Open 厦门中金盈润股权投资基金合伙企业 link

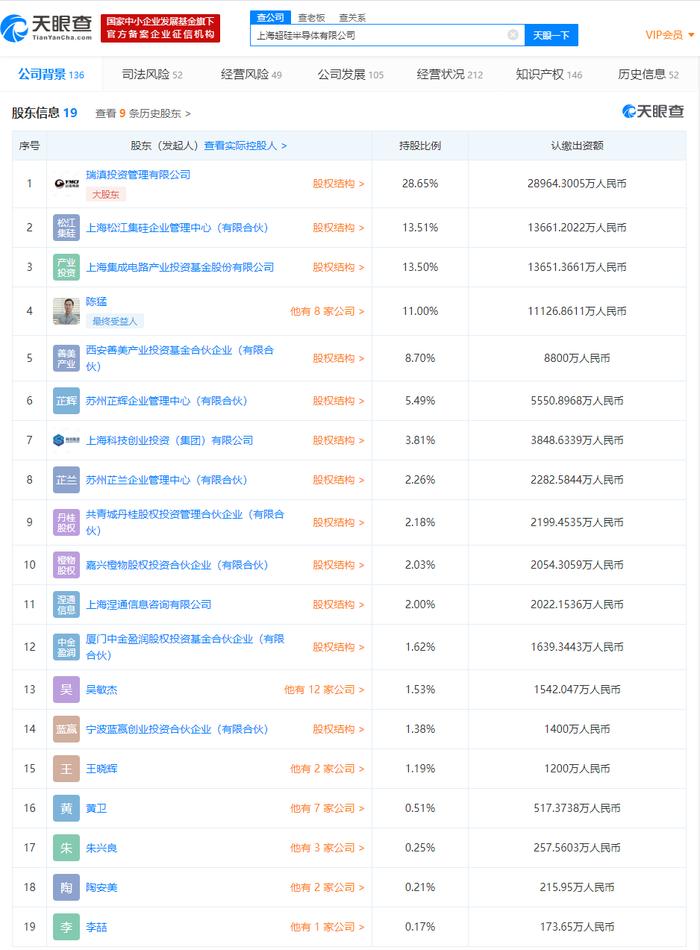pyautogui.click(x=185, y=647)
